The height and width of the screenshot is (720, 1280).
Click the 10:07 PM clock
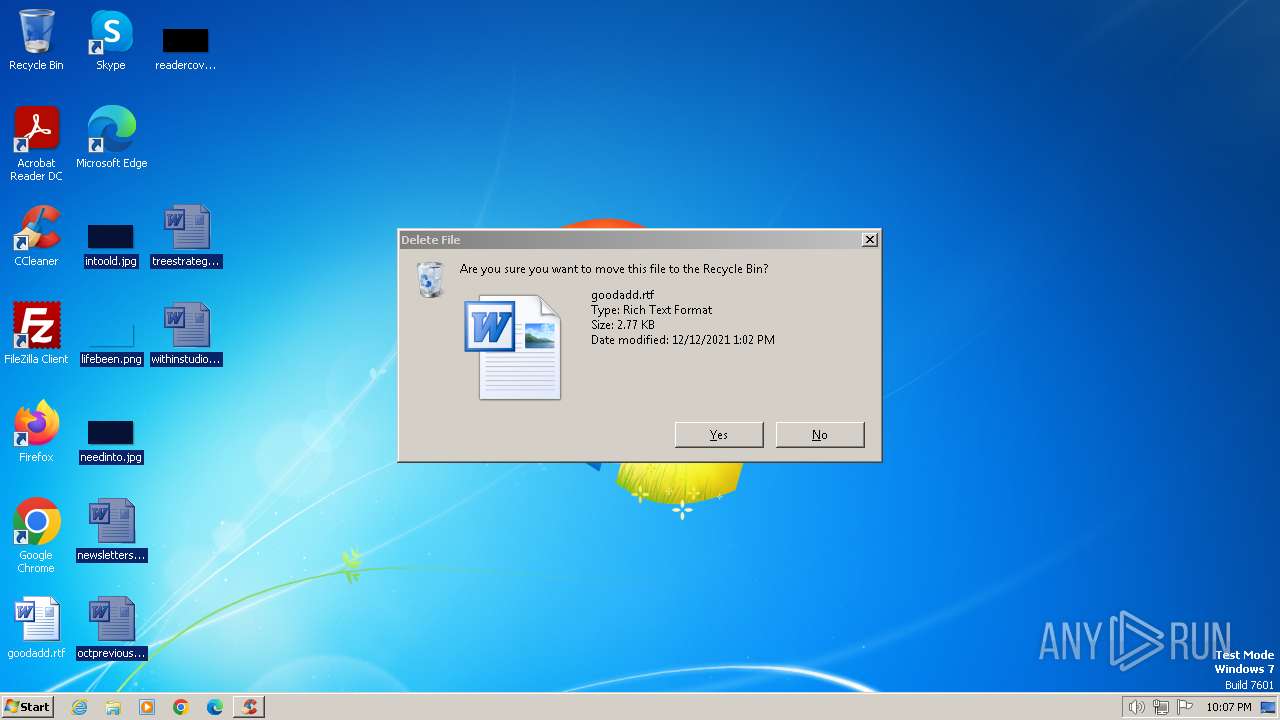tap(1229, 707)
